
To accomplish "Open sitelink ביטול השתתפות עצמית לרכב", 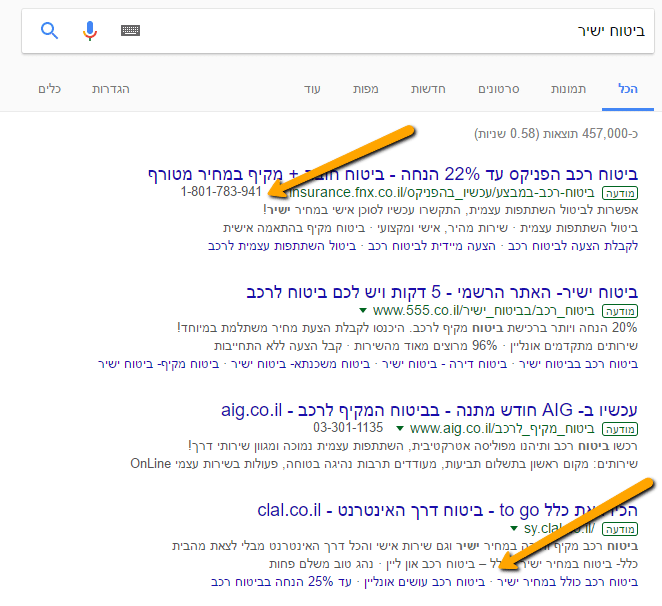I will [282, 246].
